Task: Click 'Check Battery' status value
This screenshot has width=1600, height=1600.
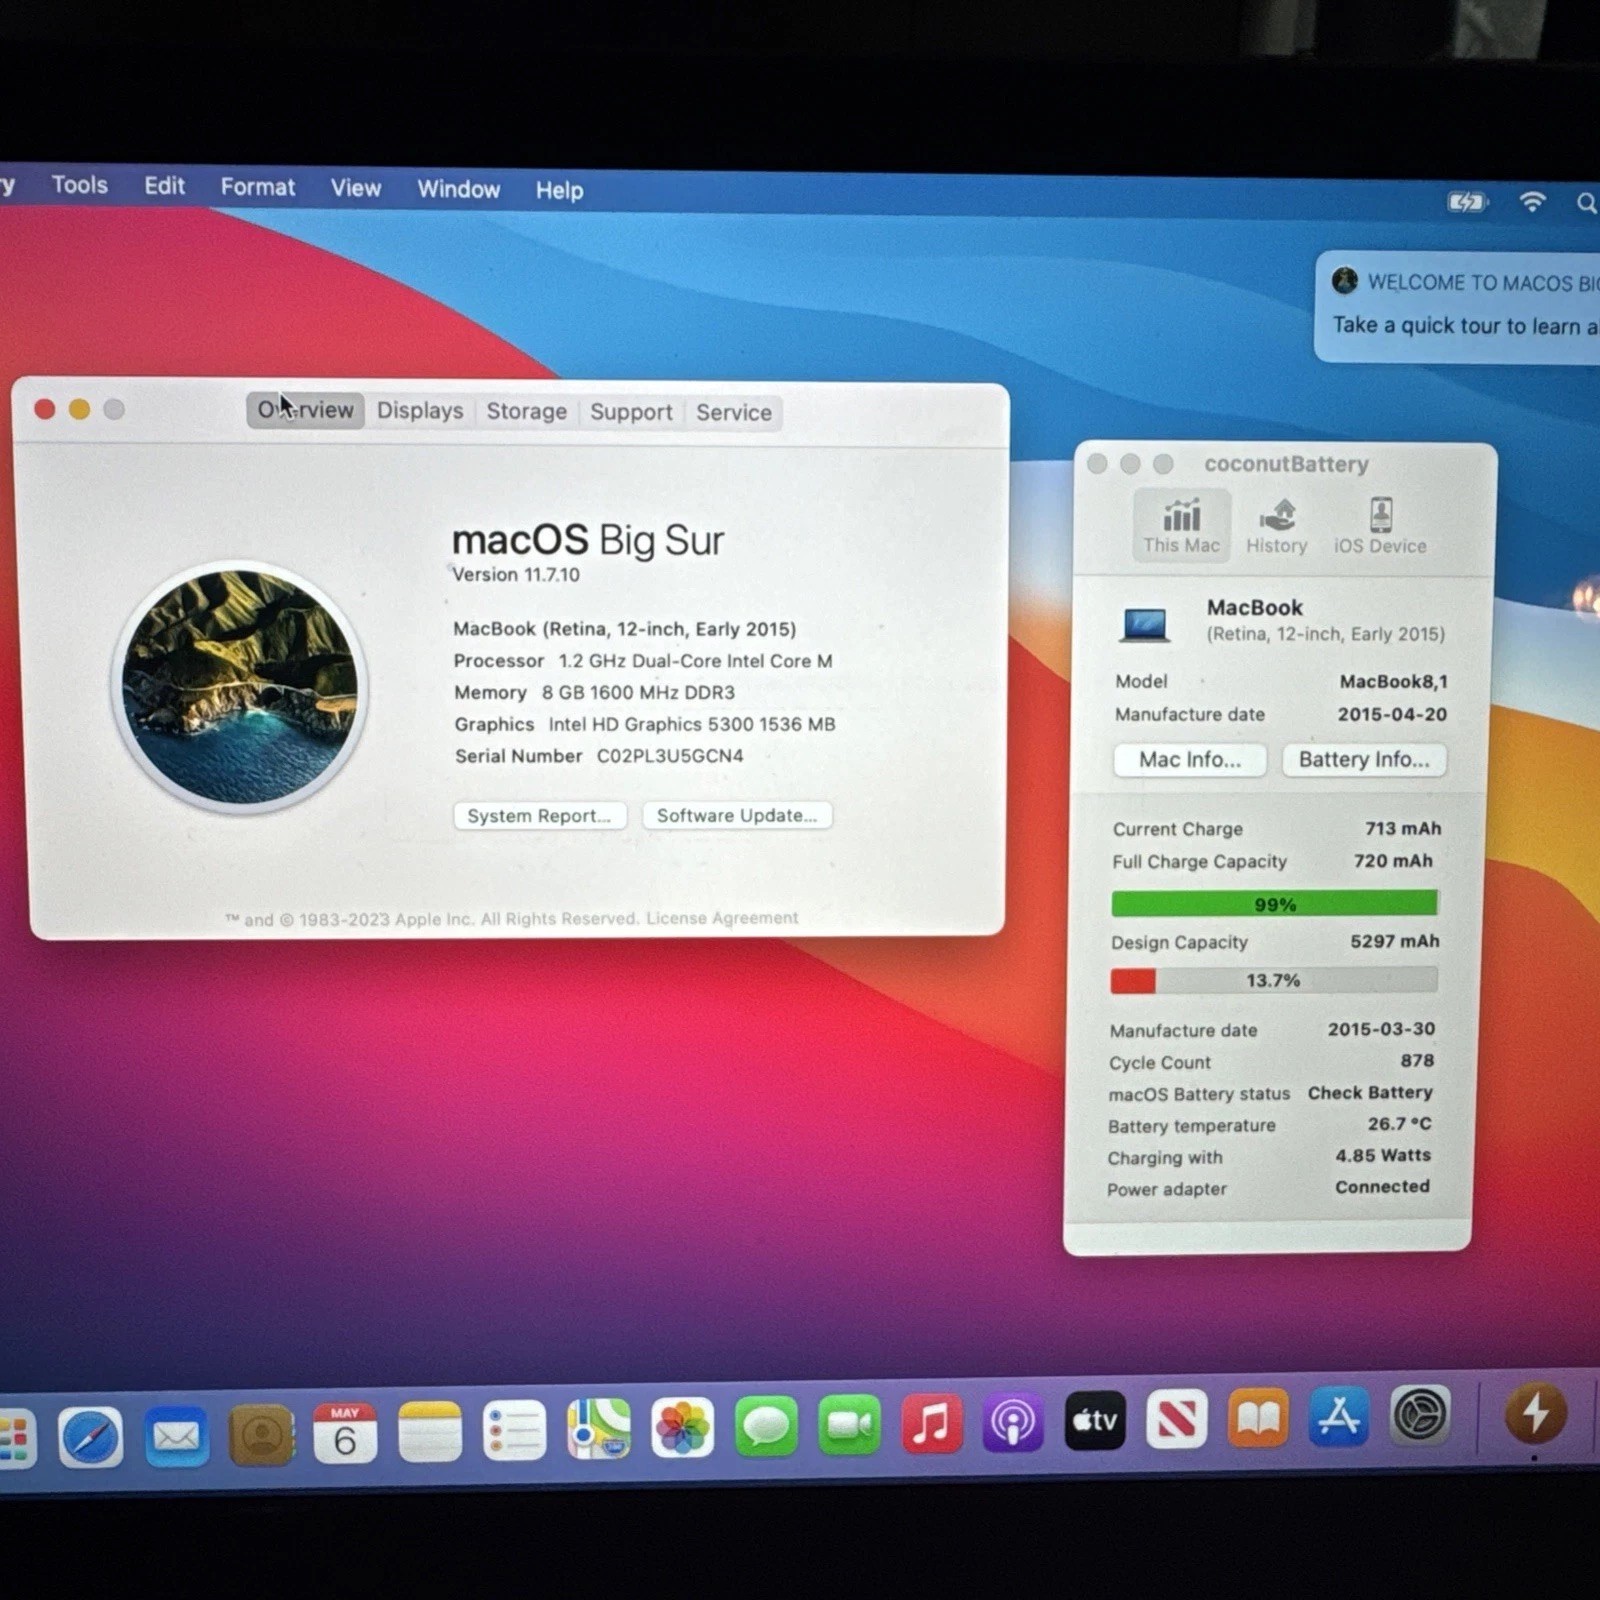Action: pyautogui.click(x=1370, y=1093)
